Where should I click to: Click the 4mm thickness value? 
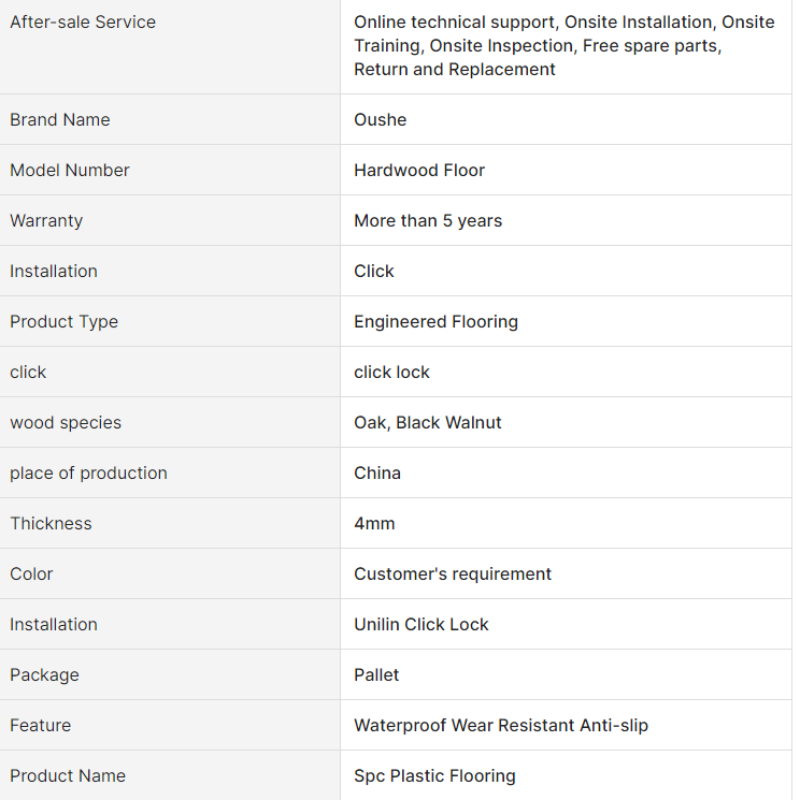click(x=374, y=524)
